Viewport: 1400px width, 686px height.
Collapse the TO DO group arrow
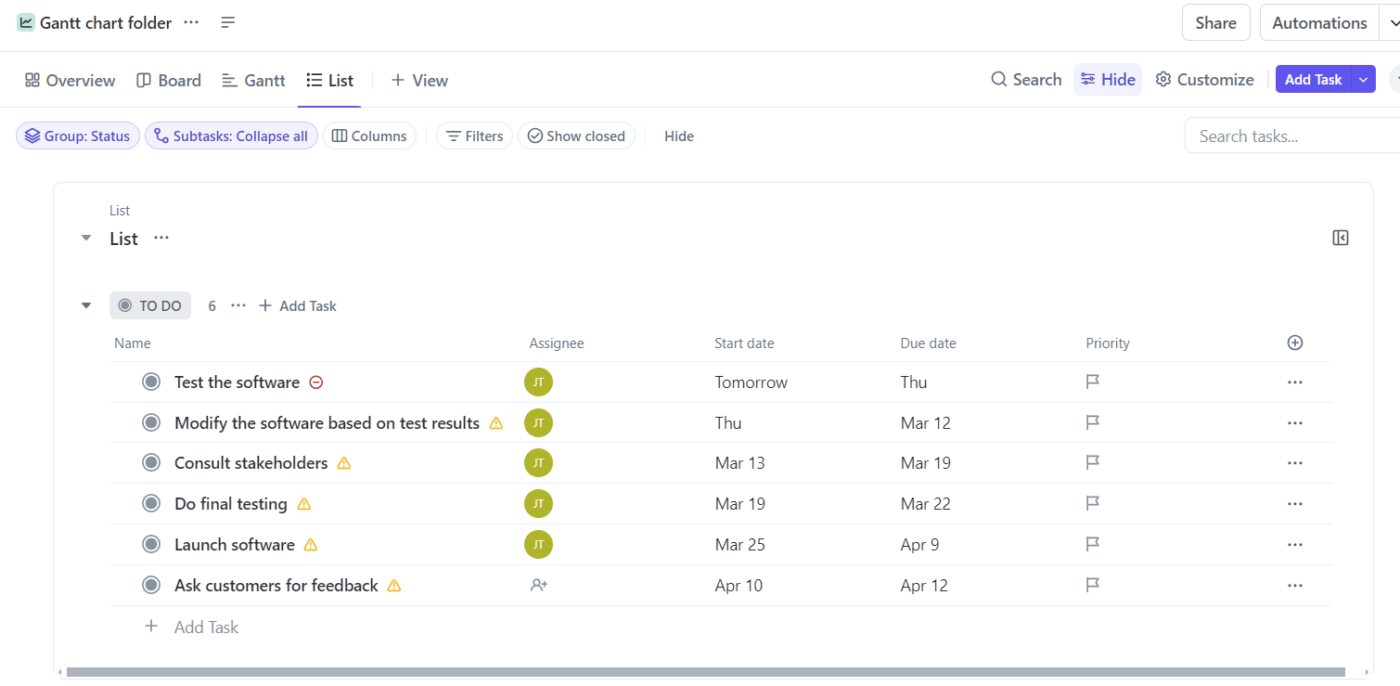86,306
